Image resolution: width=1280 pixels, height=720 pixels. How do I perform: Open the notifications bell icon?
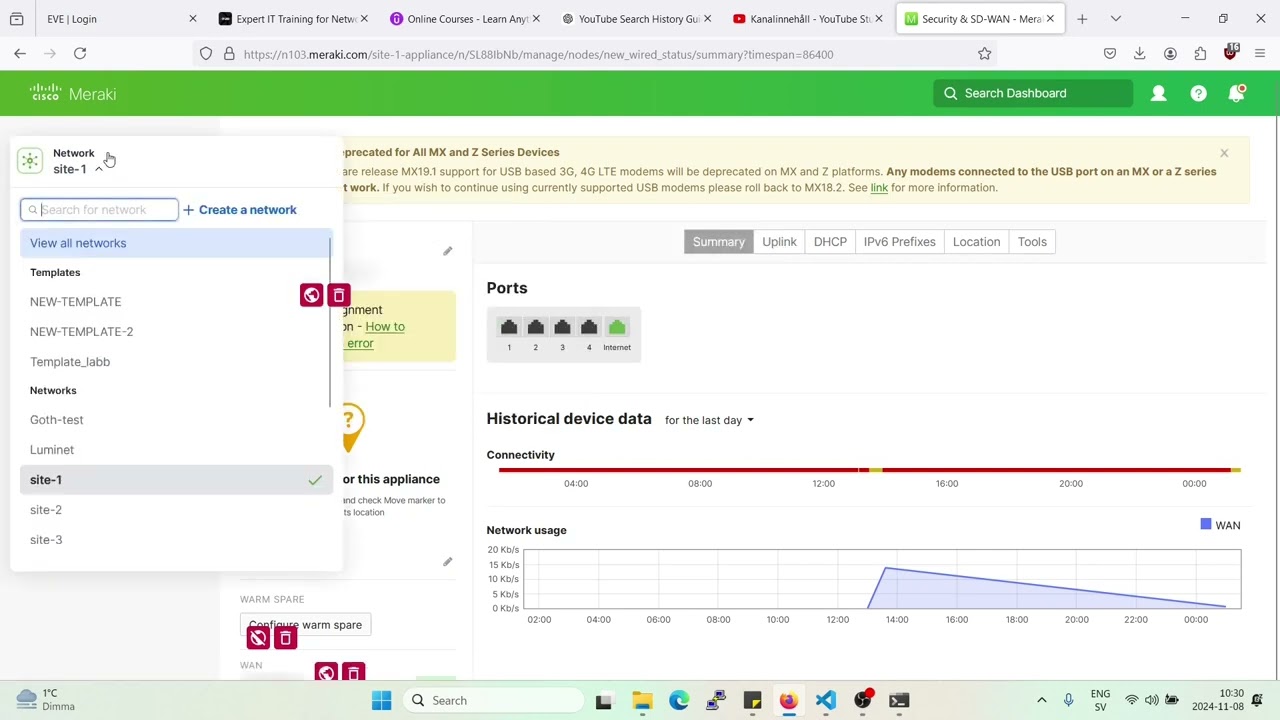pos(1237,93)
